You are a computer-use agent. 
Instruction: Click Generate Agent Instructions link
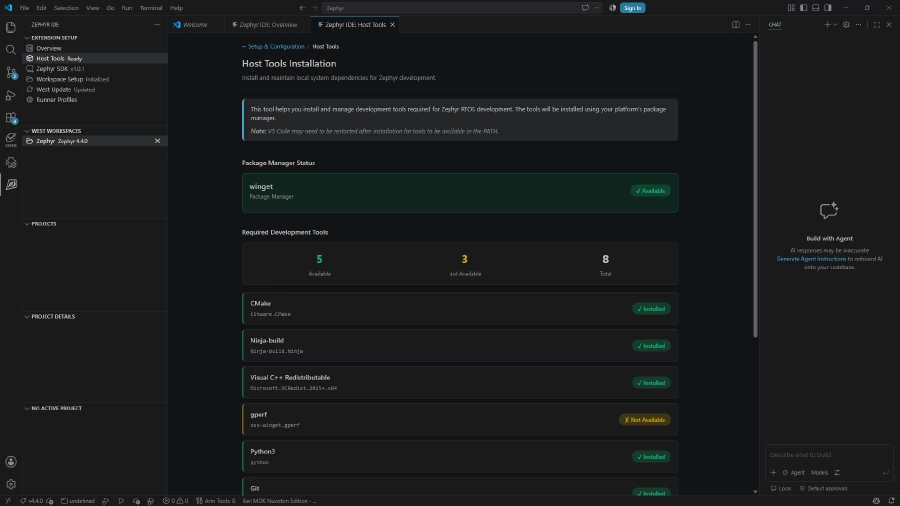tap(811, 259)
